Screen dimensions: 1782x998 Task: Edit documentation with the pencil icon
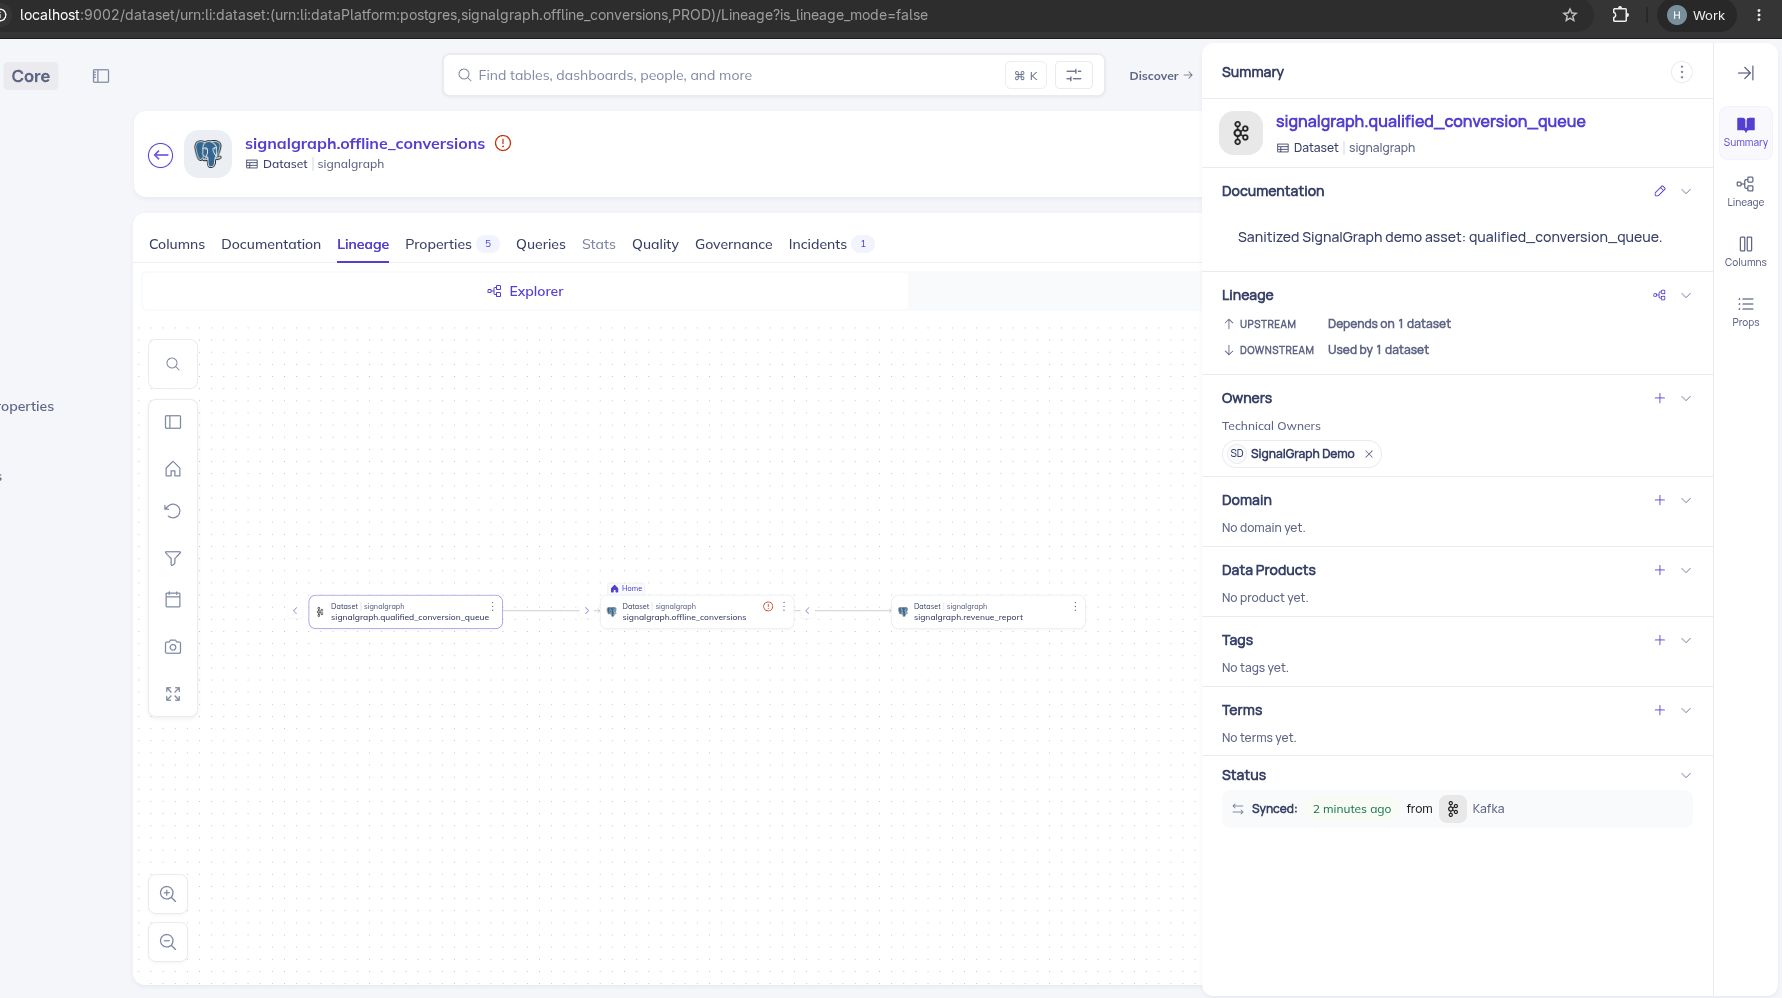[1660, 191]
